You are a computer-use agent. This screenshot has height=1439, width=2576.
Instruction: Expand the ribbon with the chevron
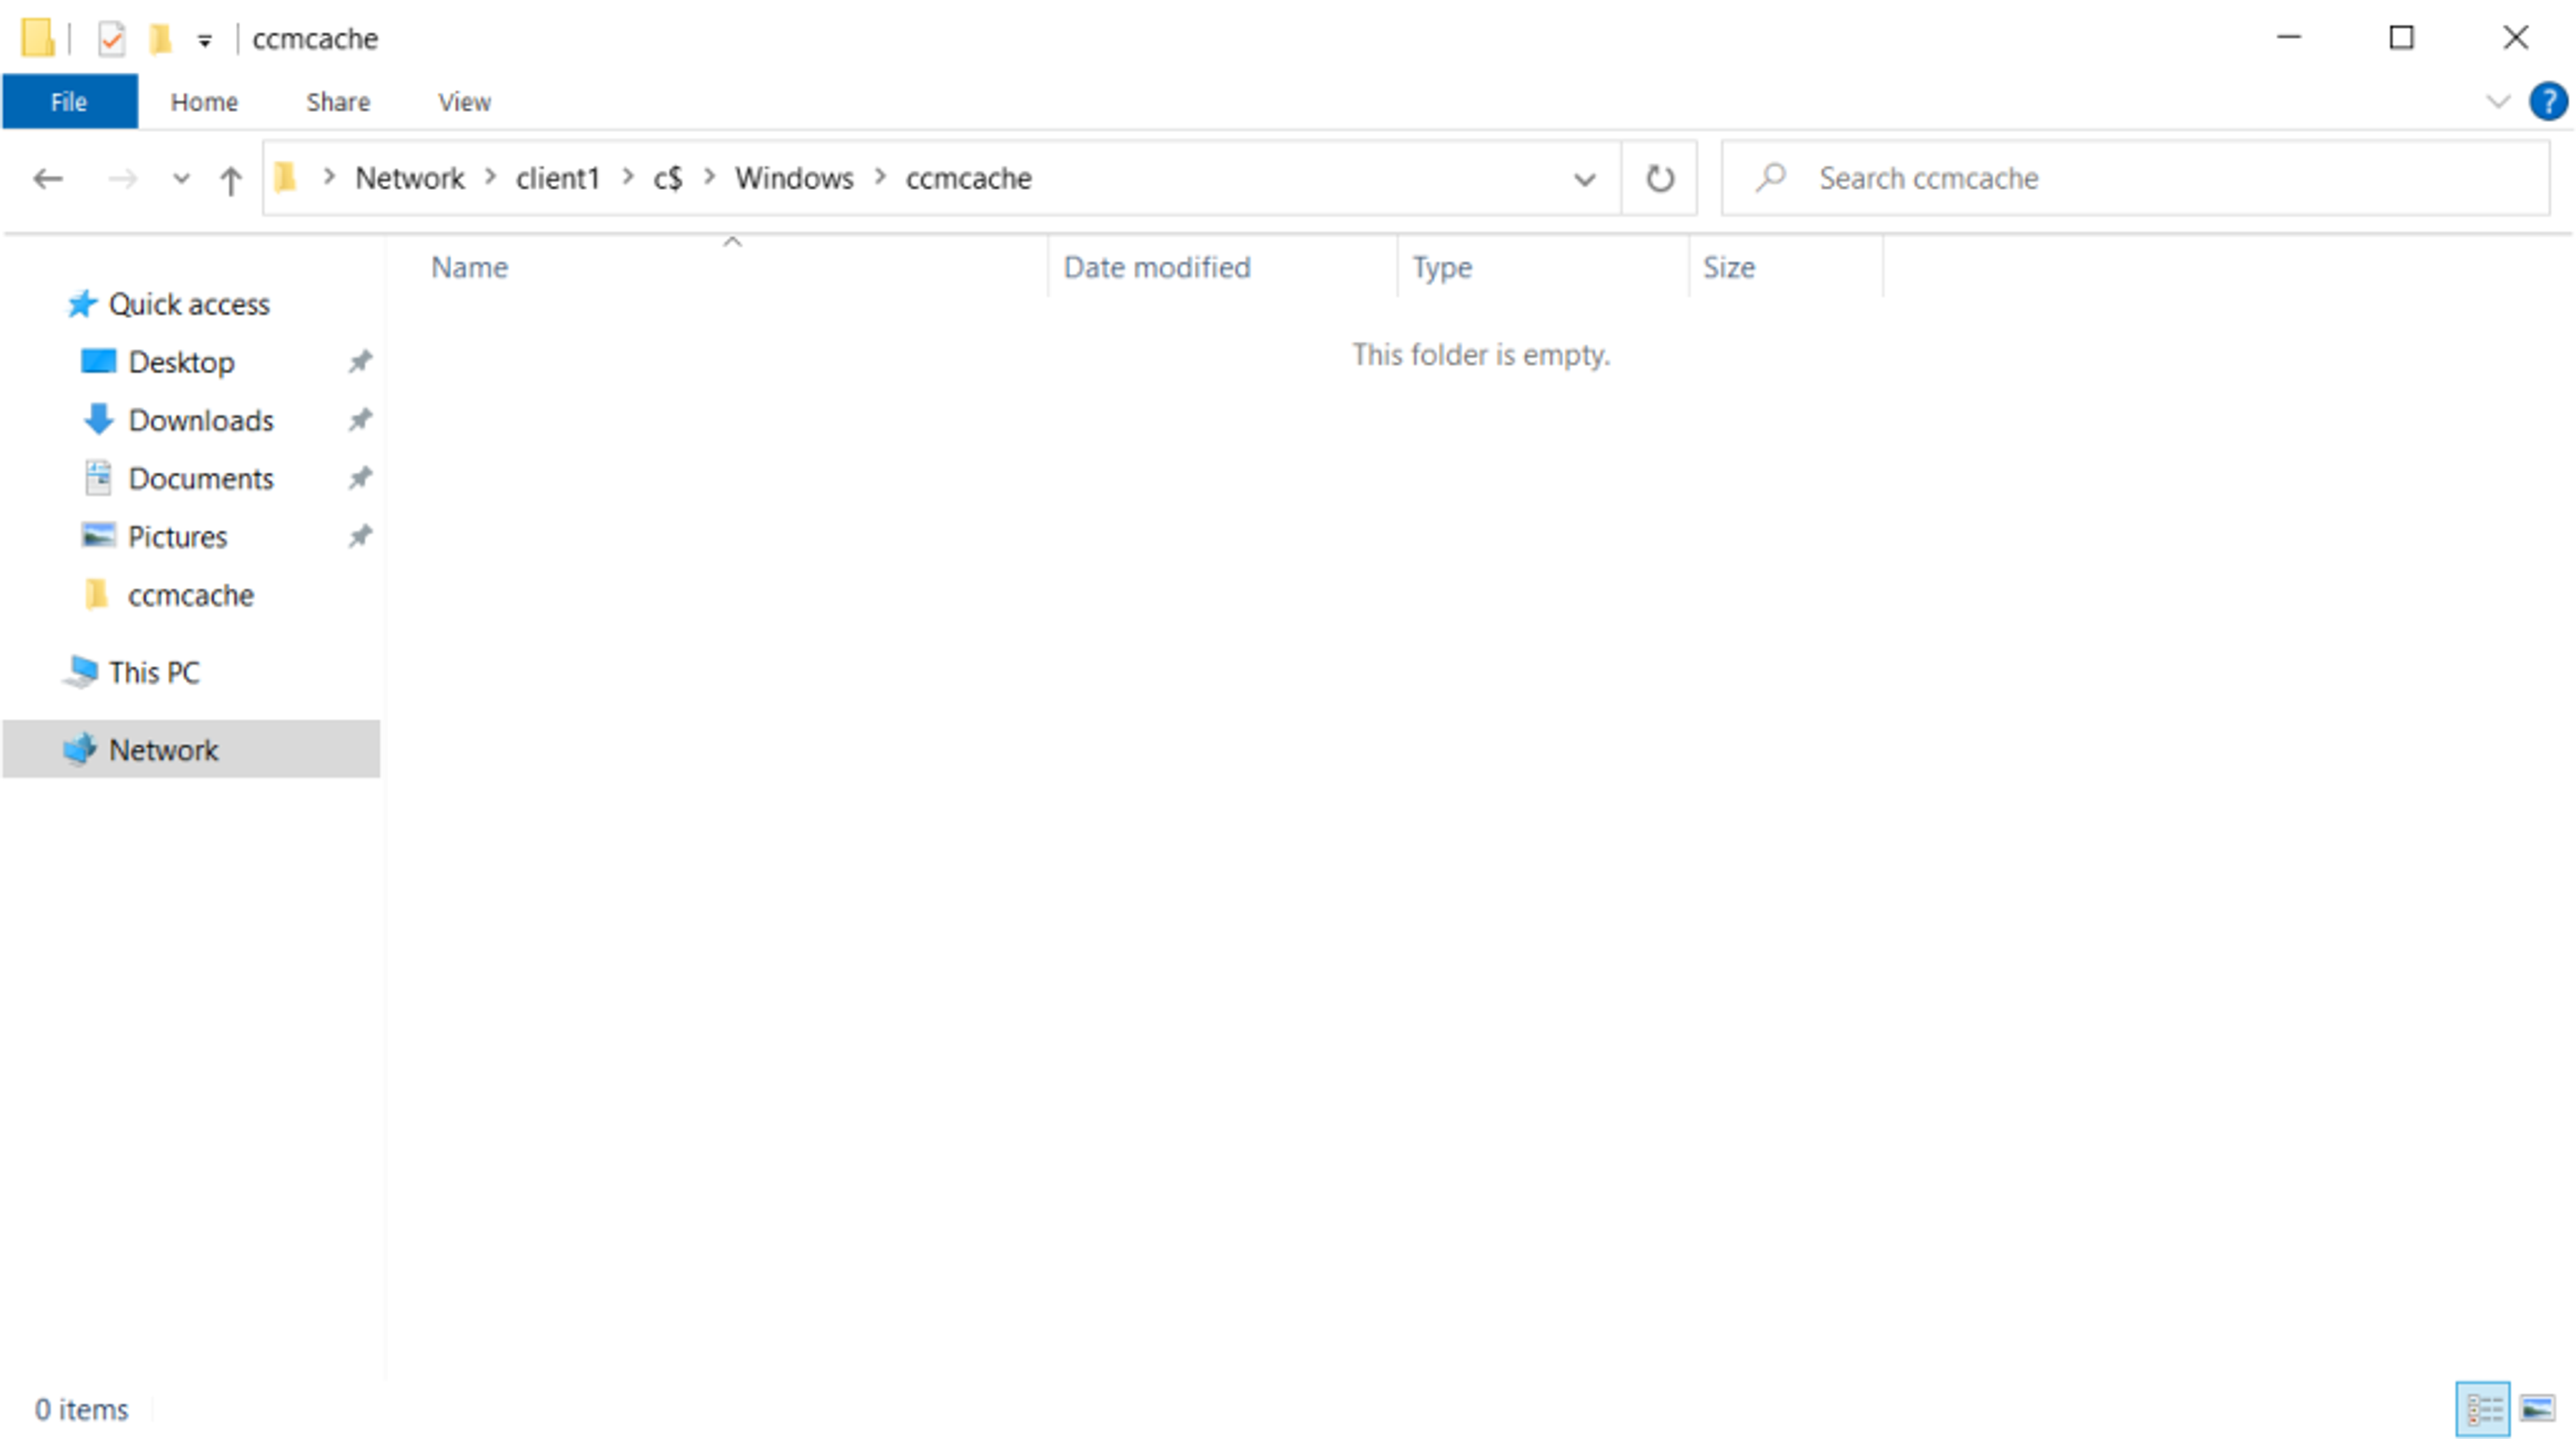tap(2497, 101)
